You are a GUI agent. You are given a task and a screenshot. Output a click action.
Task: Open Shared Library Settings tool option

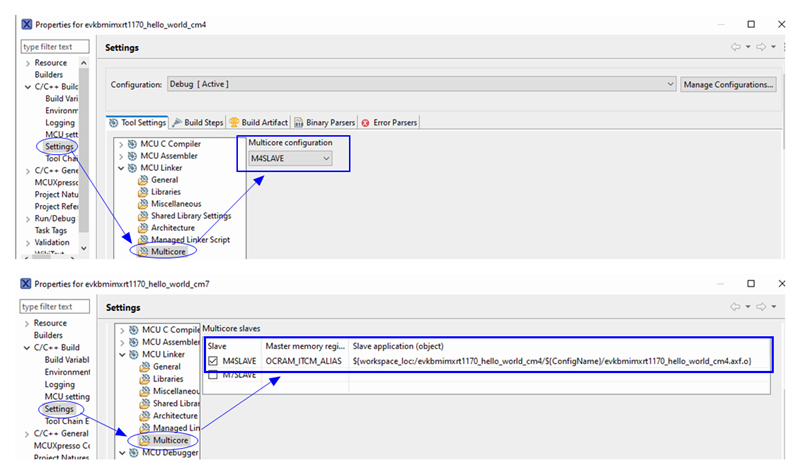click(190, 215)
